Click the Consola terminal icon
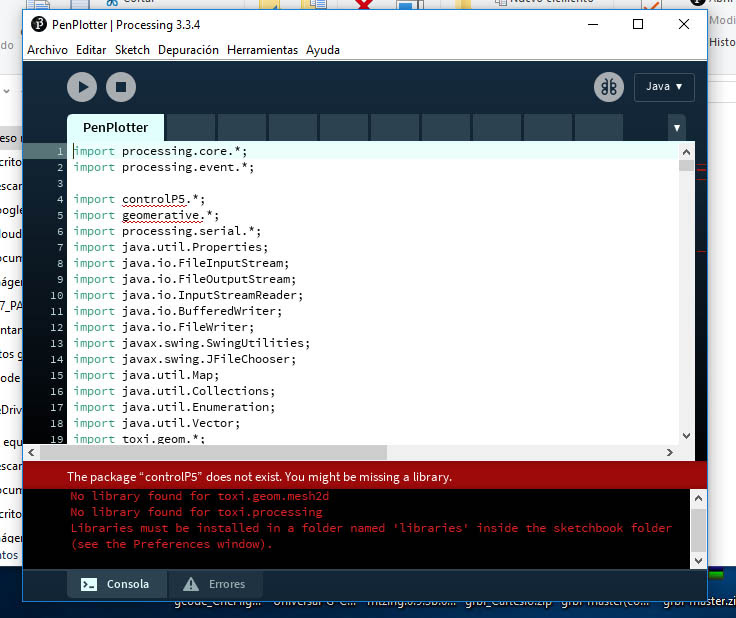The image size is (736, 618). point(89,584)
